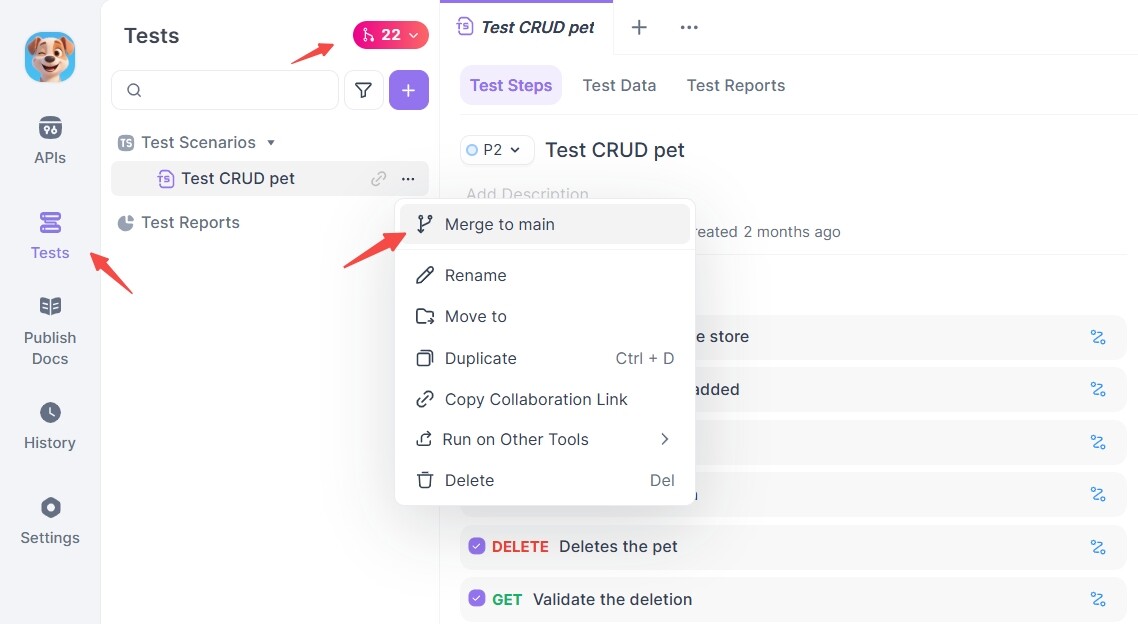1138x624 pixels.
Task: Click the filter icon beside search
Action: [x=364, y=90]
